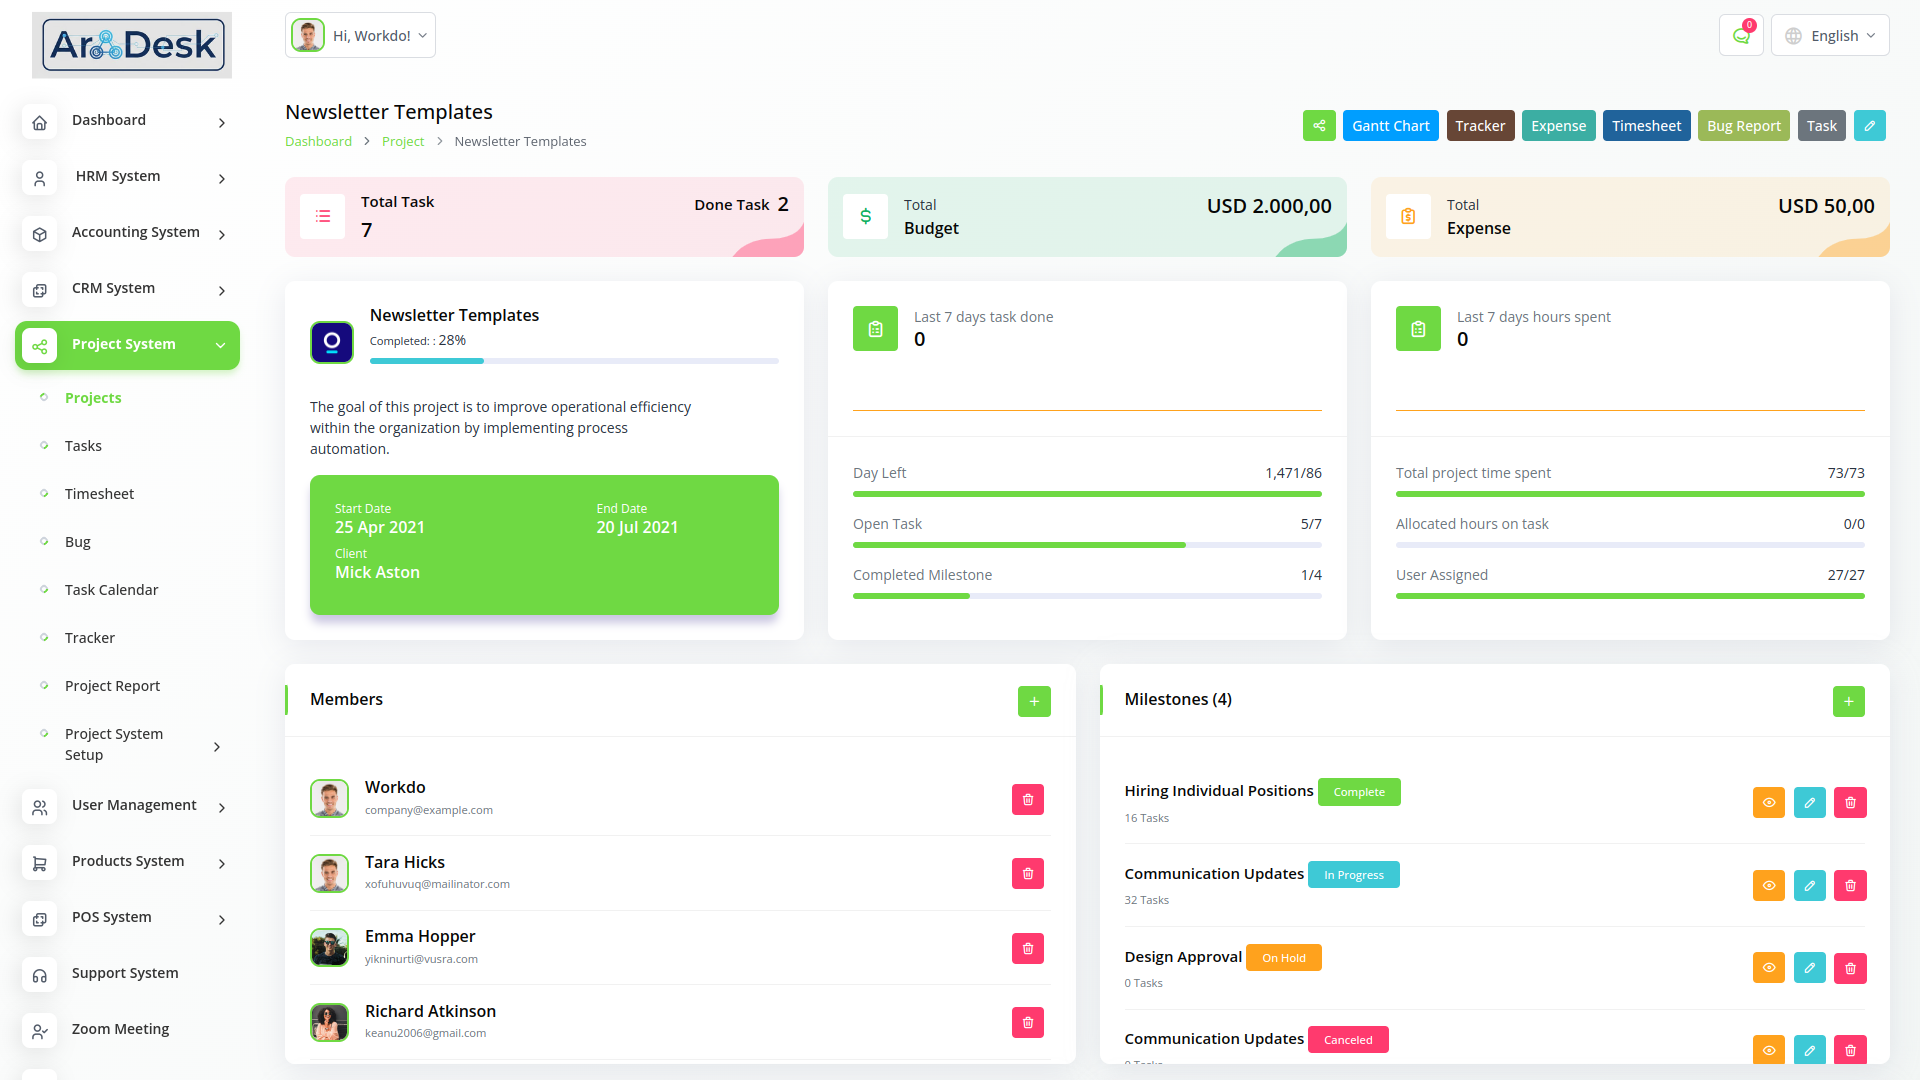This screenshot has width=1920, height=1080.
Task: Click the green share project icon
Action: tap(1319, 126)
